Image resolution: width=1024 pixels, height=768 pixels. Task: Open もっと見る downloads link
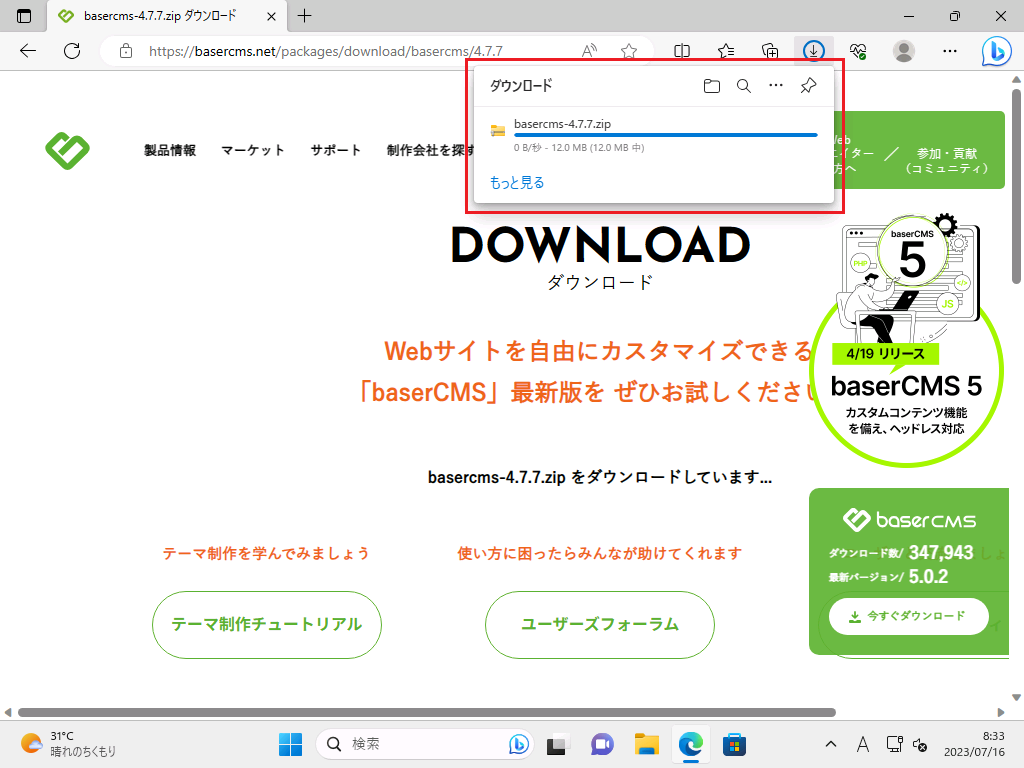click(x=516, y=182)
